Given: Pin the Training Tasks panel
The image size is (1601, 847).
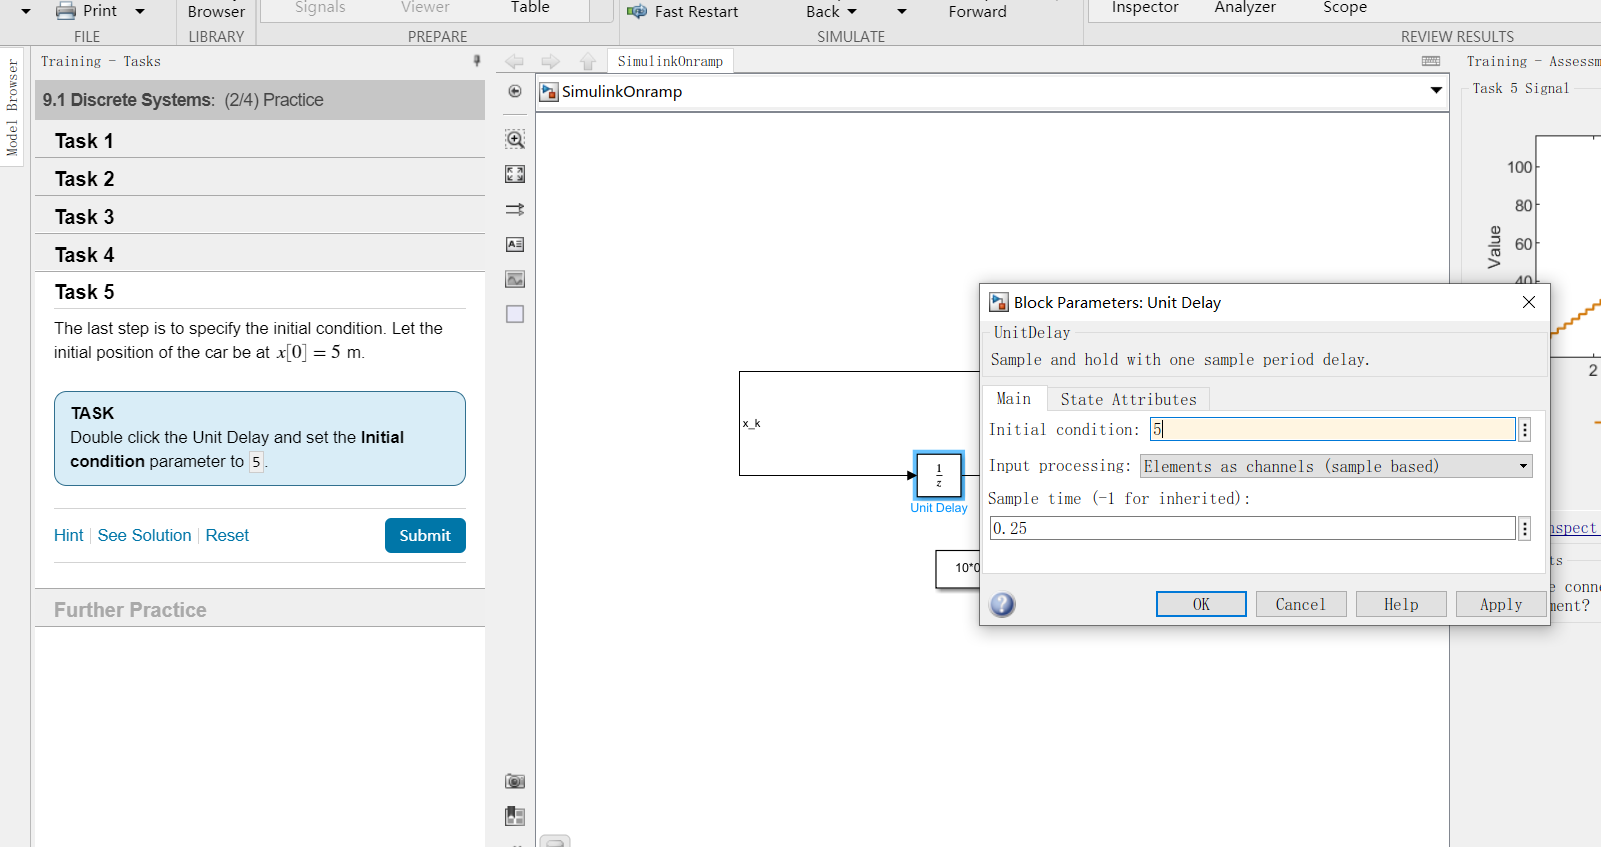Looking at the screenshot, I should click(477, 61).
